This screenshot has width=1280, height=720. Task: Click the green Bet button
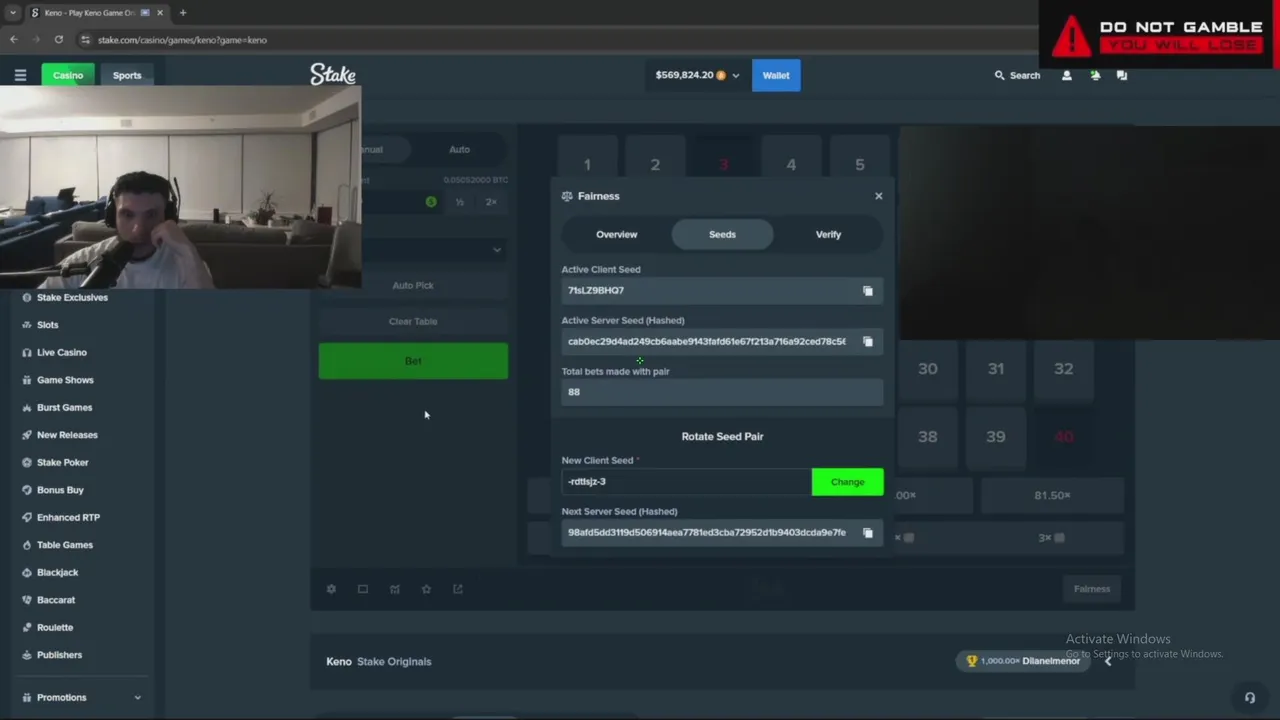413,361
